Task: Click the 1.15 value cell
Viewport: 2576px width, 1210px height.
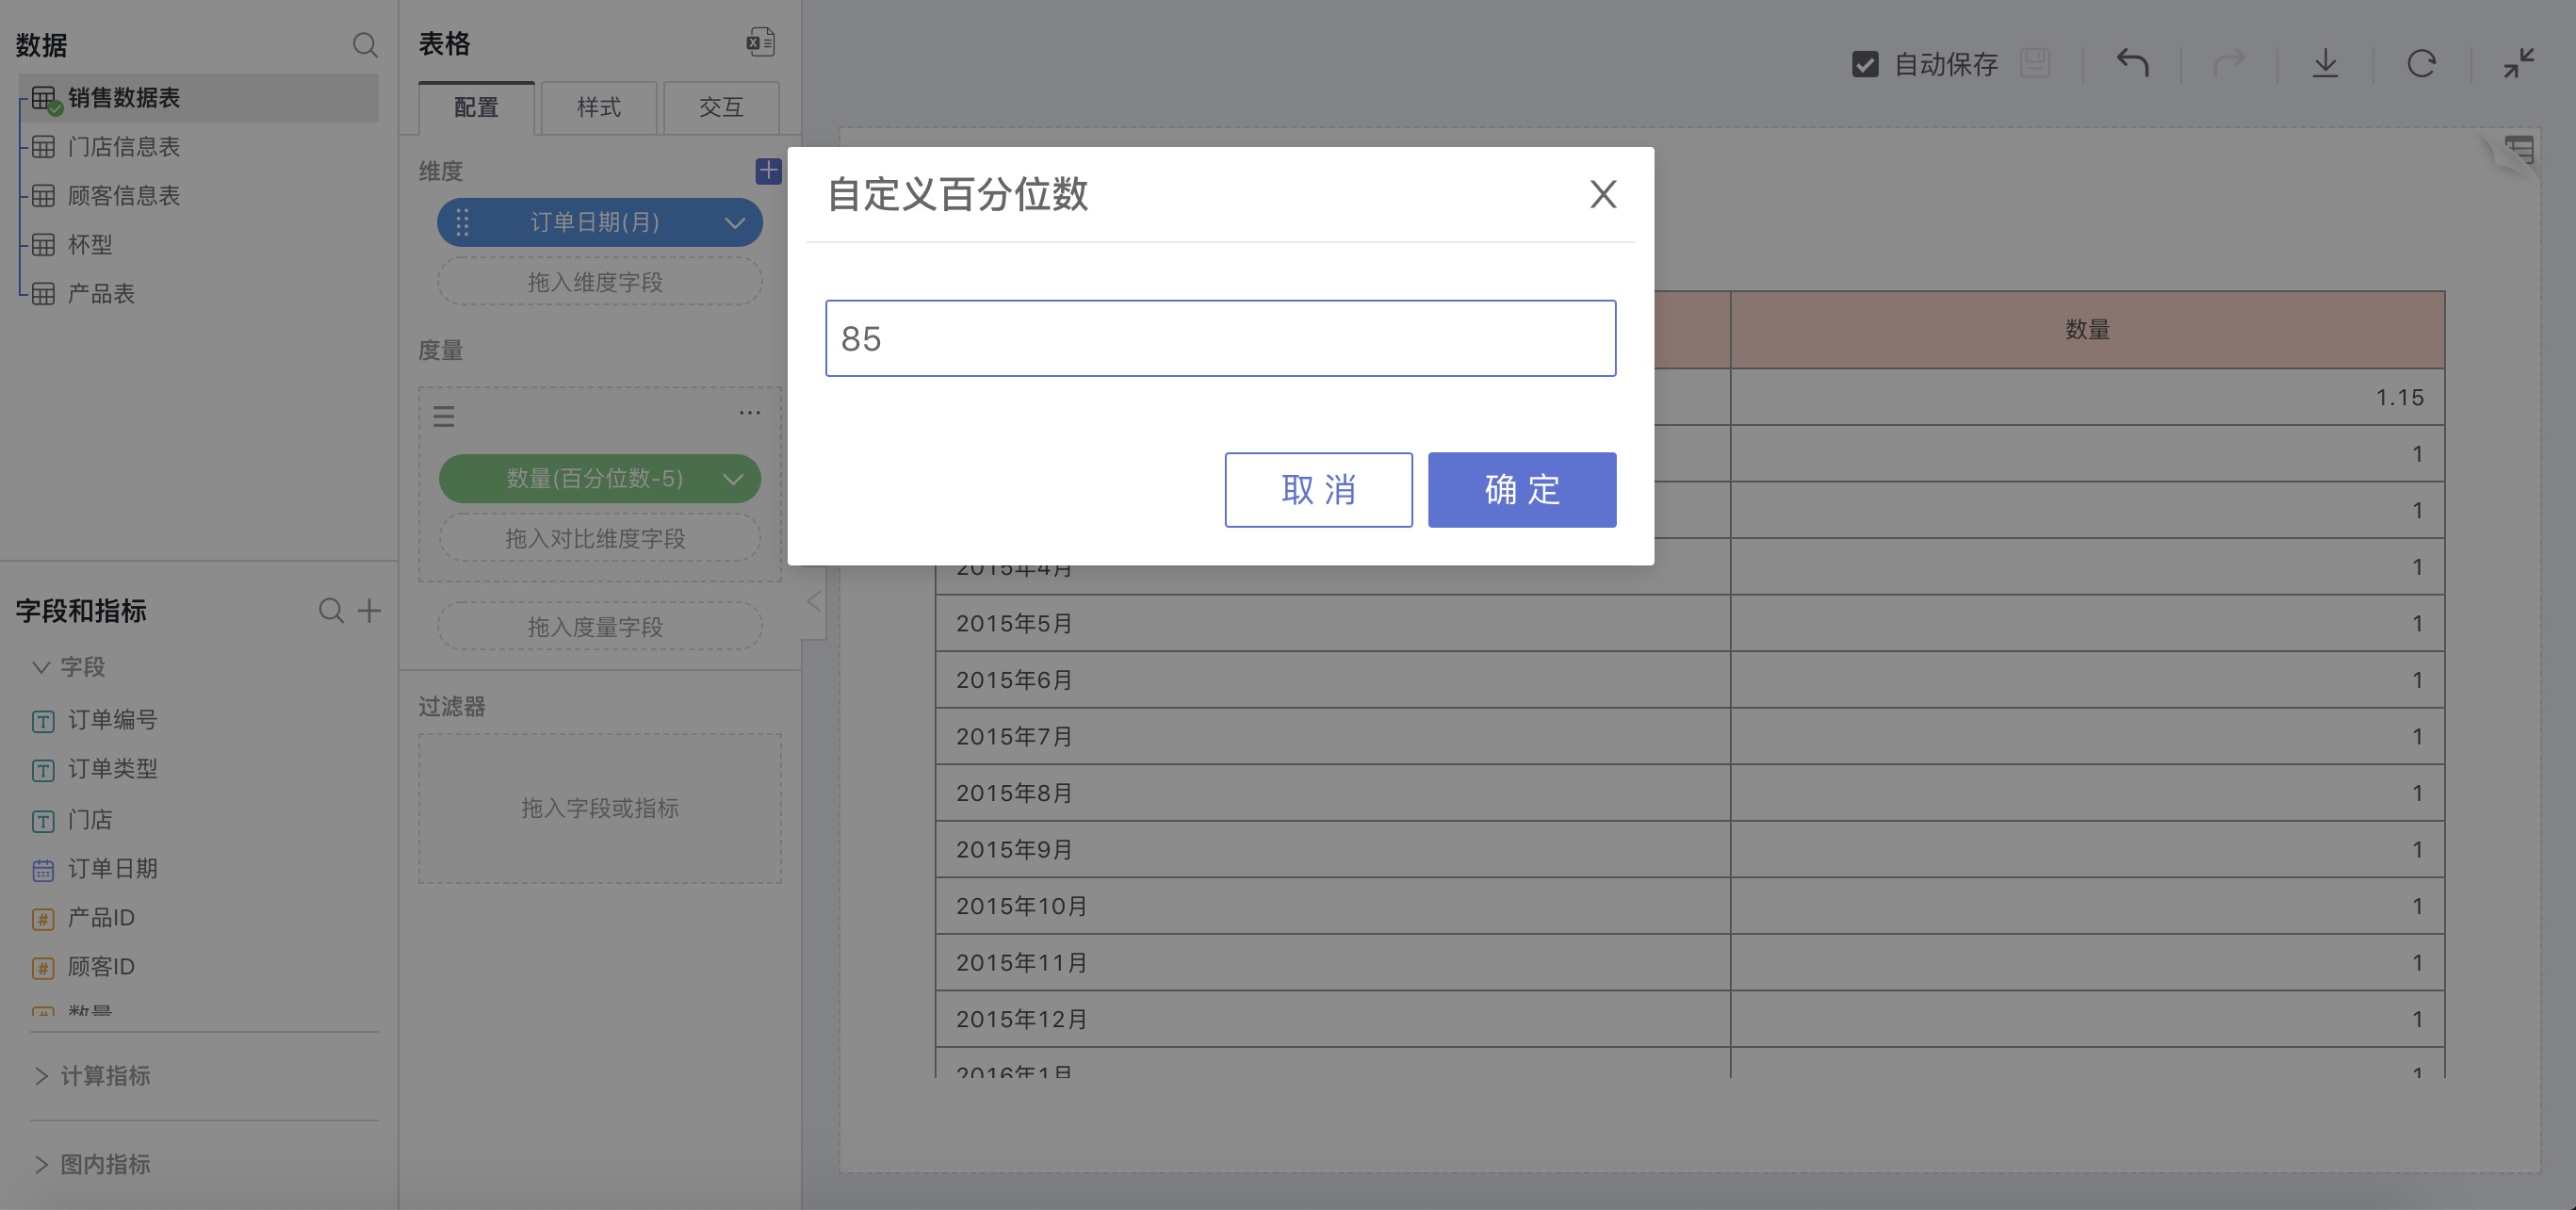Action: coord(2087,397)
